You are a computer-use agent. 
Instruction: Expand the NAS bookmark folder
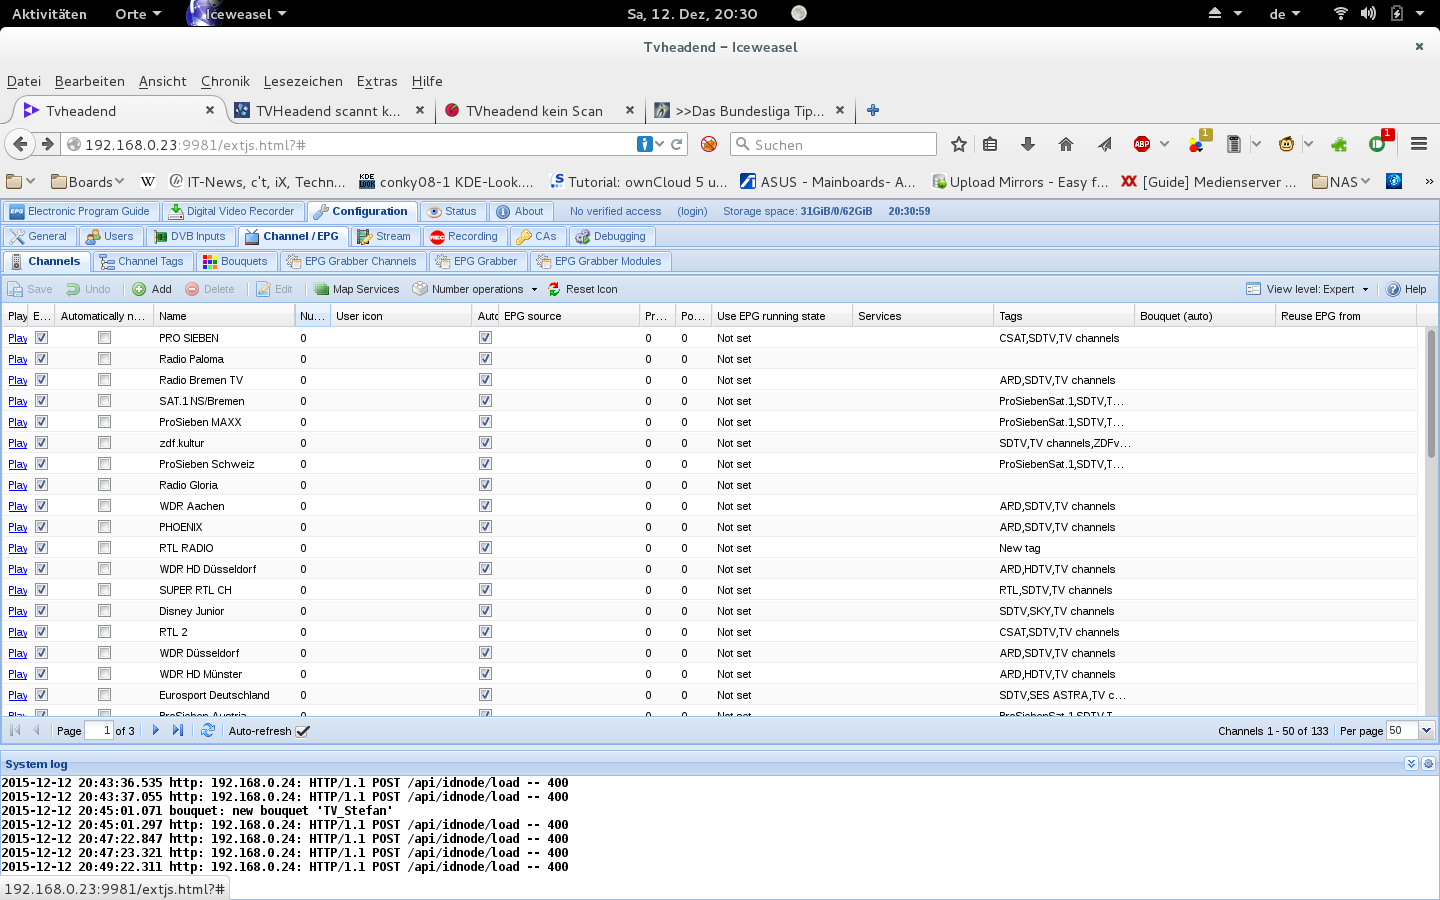point(1341,181)
